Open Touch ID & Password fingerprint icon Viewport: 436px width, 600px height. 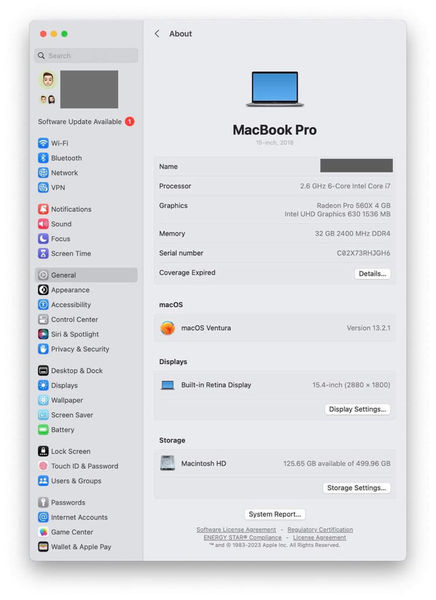pyautogui.click(x=43, y=466)
